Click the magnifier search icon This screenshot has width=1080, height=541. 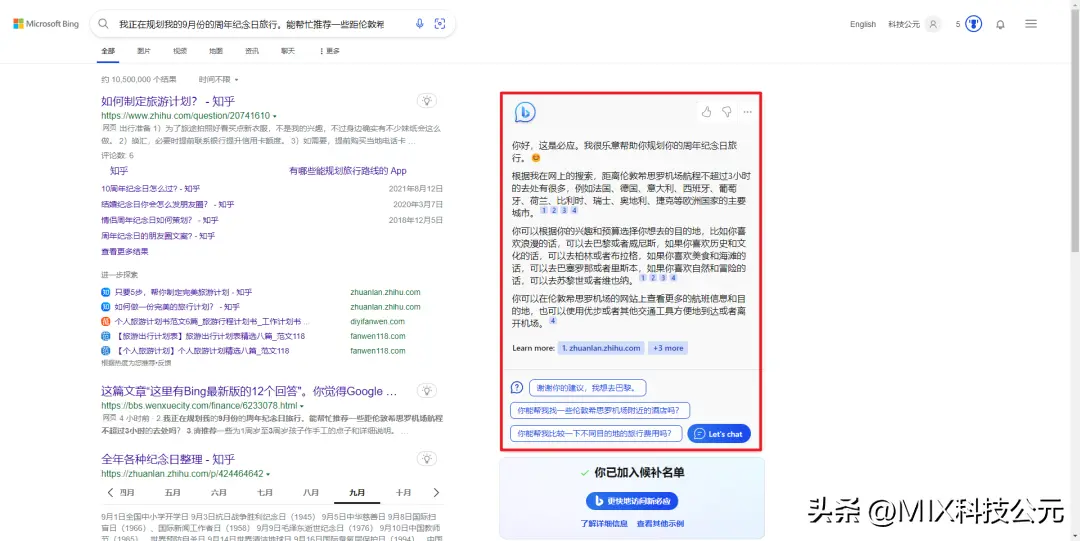[x=103, y=24]
